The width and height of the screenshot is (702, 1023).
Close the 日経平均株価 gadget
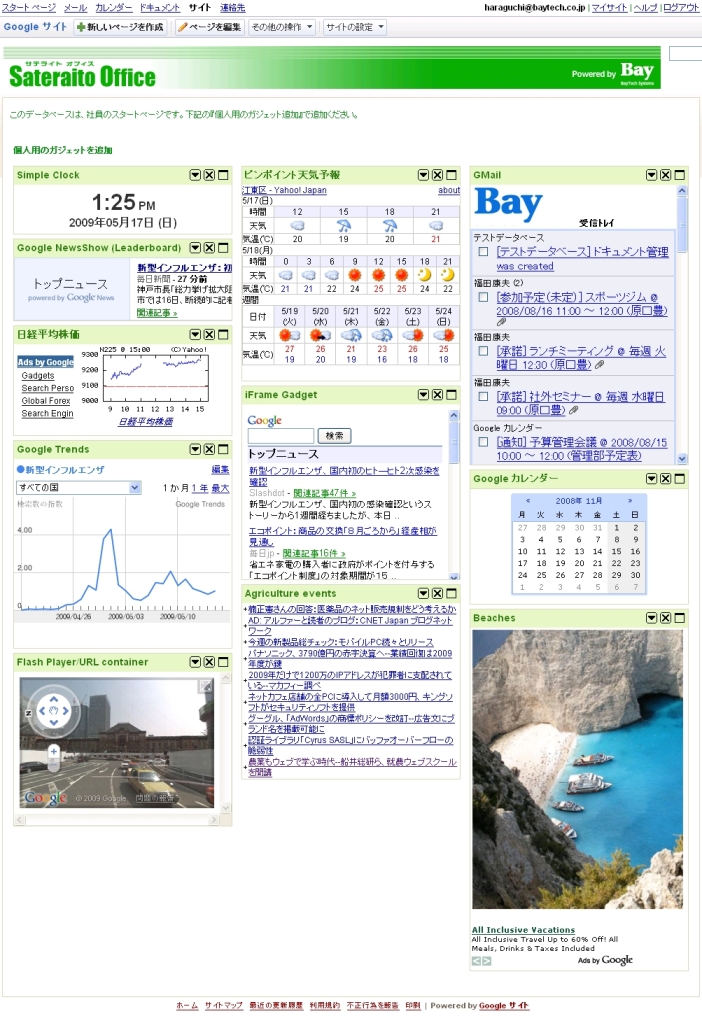coord(209,334)
